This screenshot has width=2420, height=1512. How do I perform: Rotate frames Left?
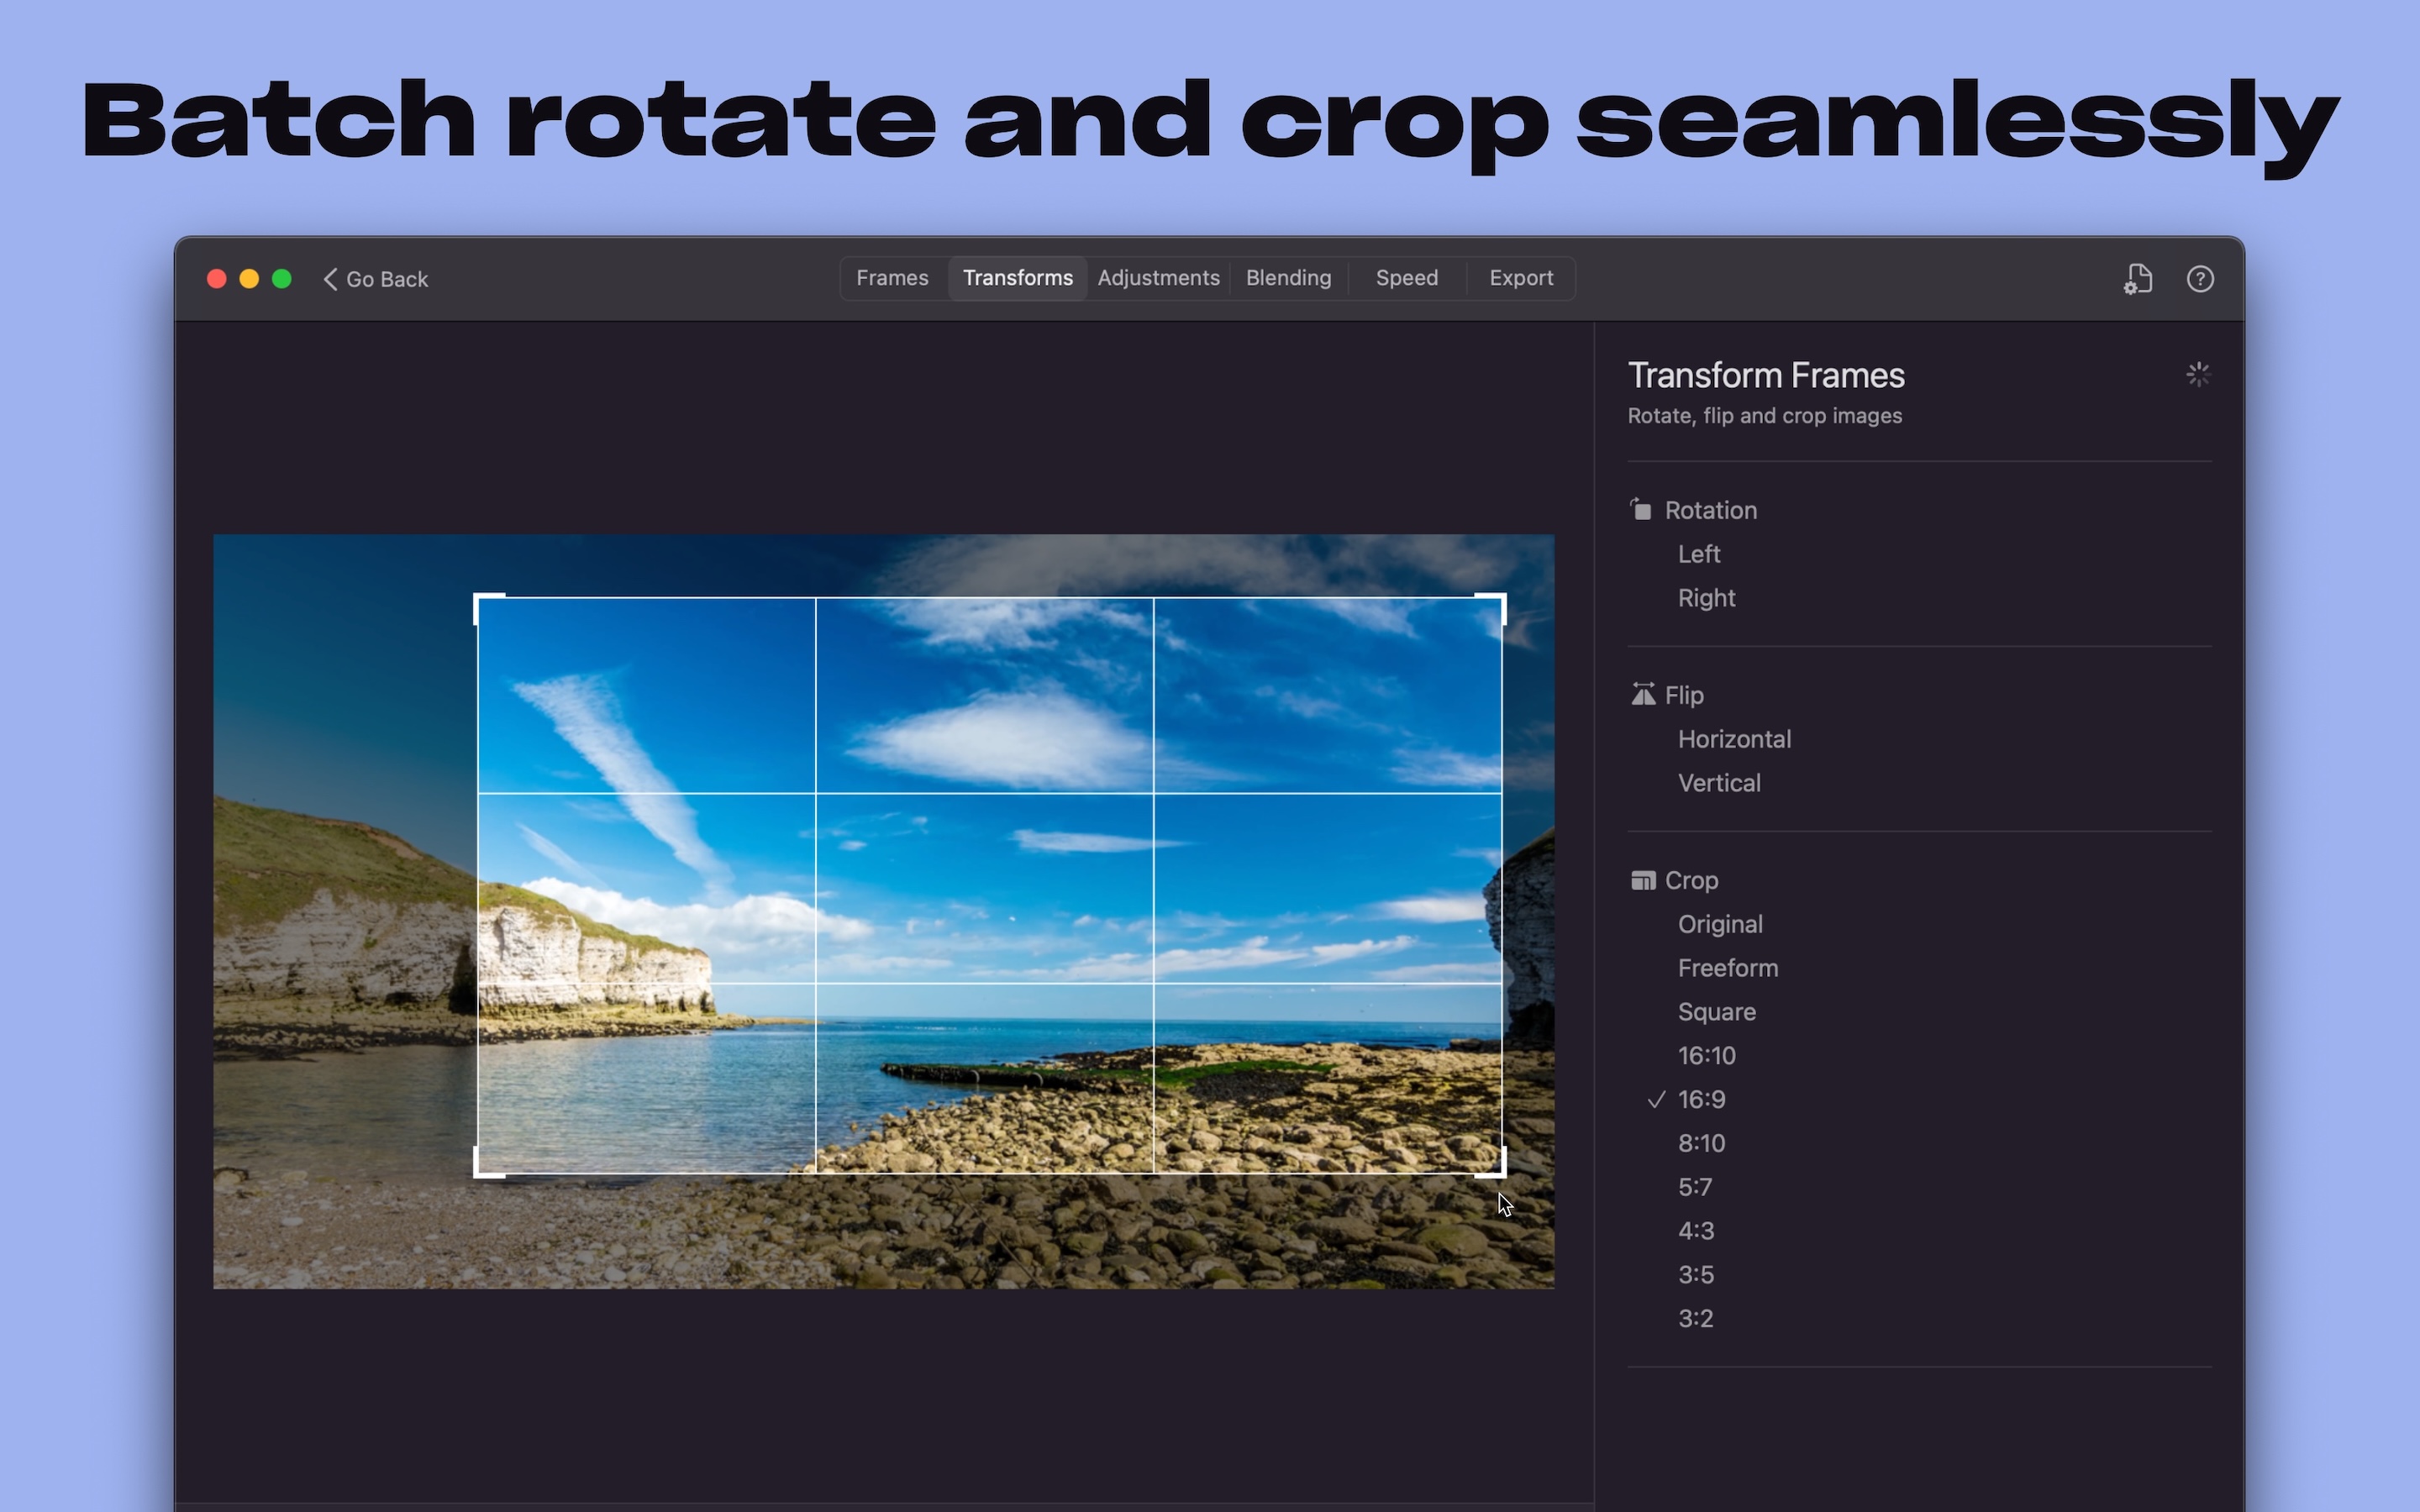tap(1698, 553)
